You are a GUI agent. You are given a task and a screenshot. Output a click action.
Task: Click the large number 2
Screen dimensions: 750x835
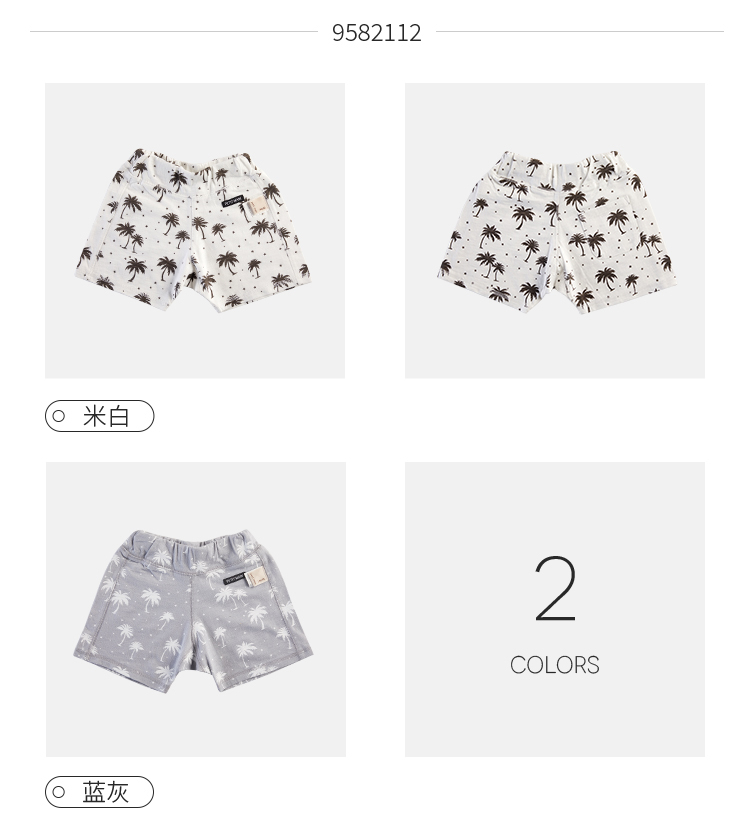coord(555,588)
